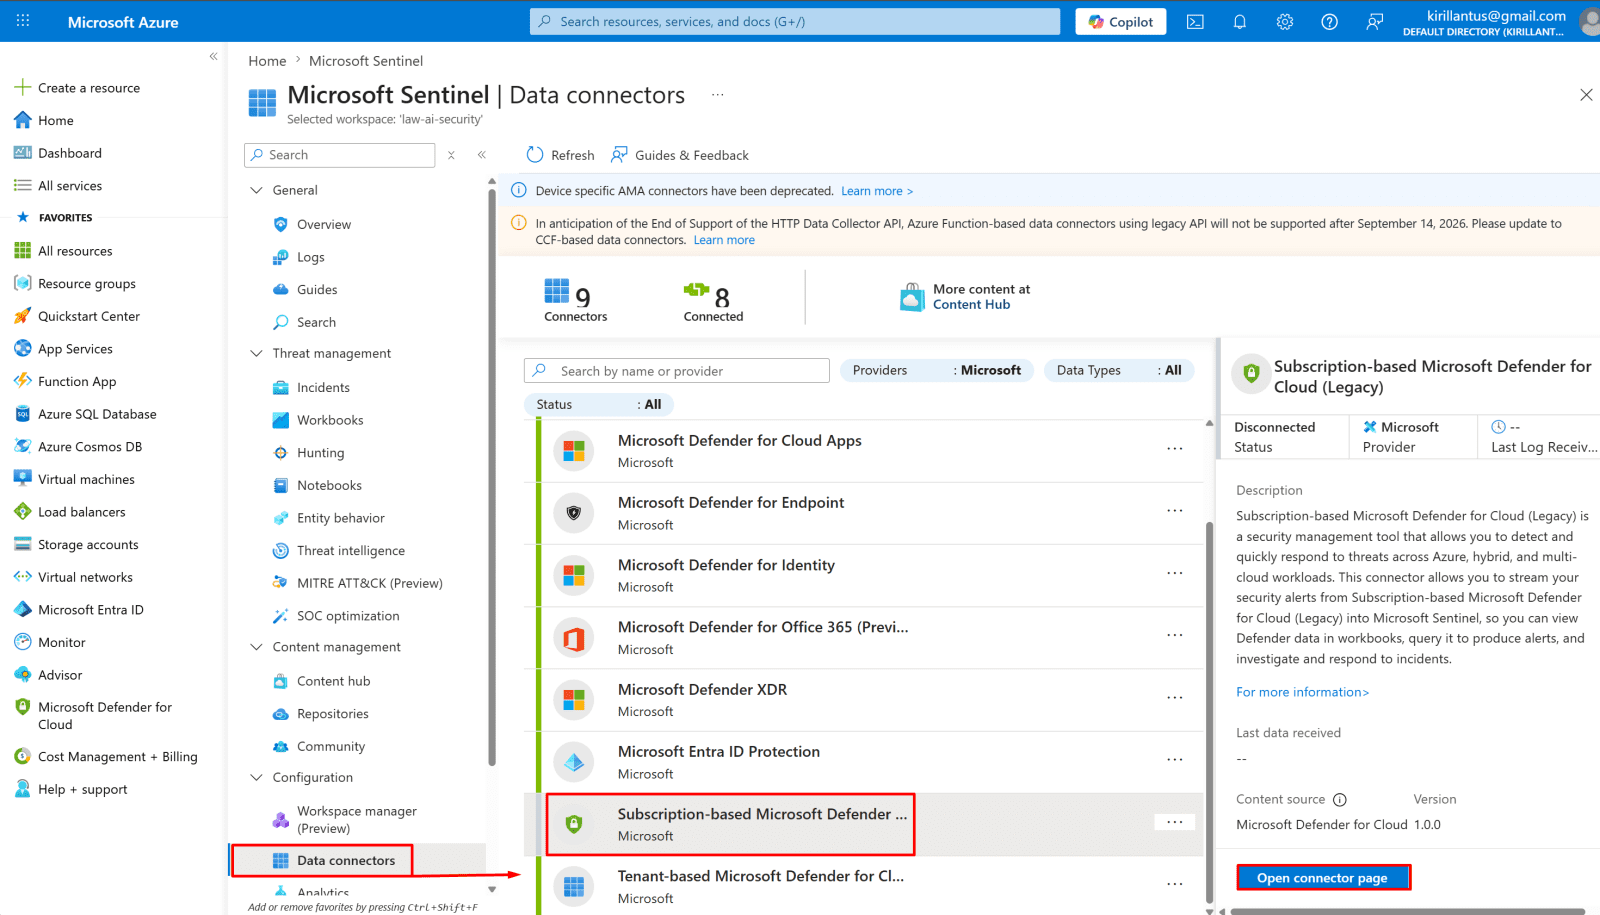Click the Open connector page button
Image resolution: width=1600 pixels, height=915 pixels.
1322,878
